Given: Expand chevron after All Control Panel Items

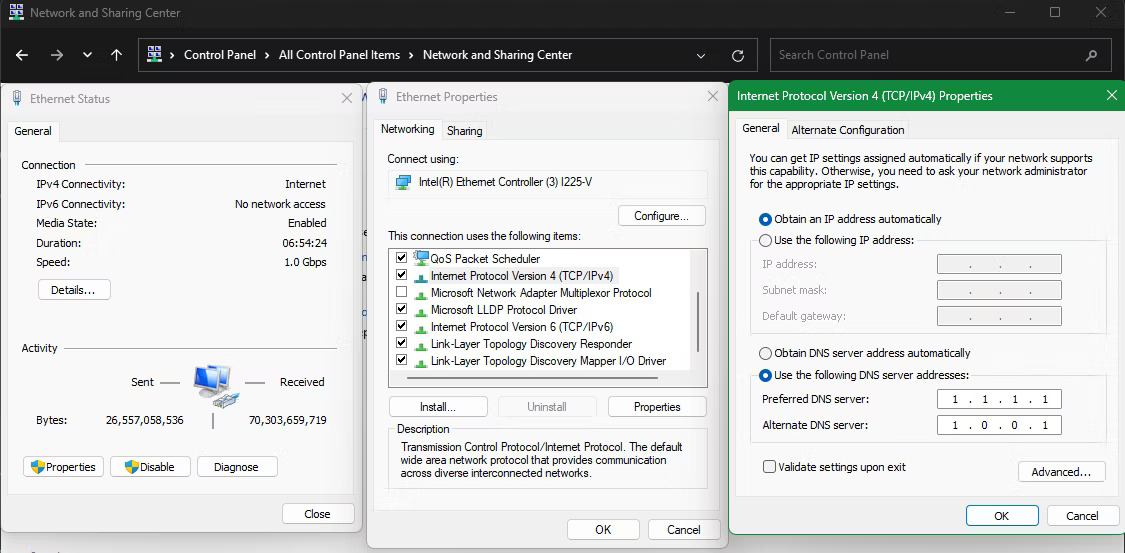Looking at the screenshot, I should tap(411, 55).
